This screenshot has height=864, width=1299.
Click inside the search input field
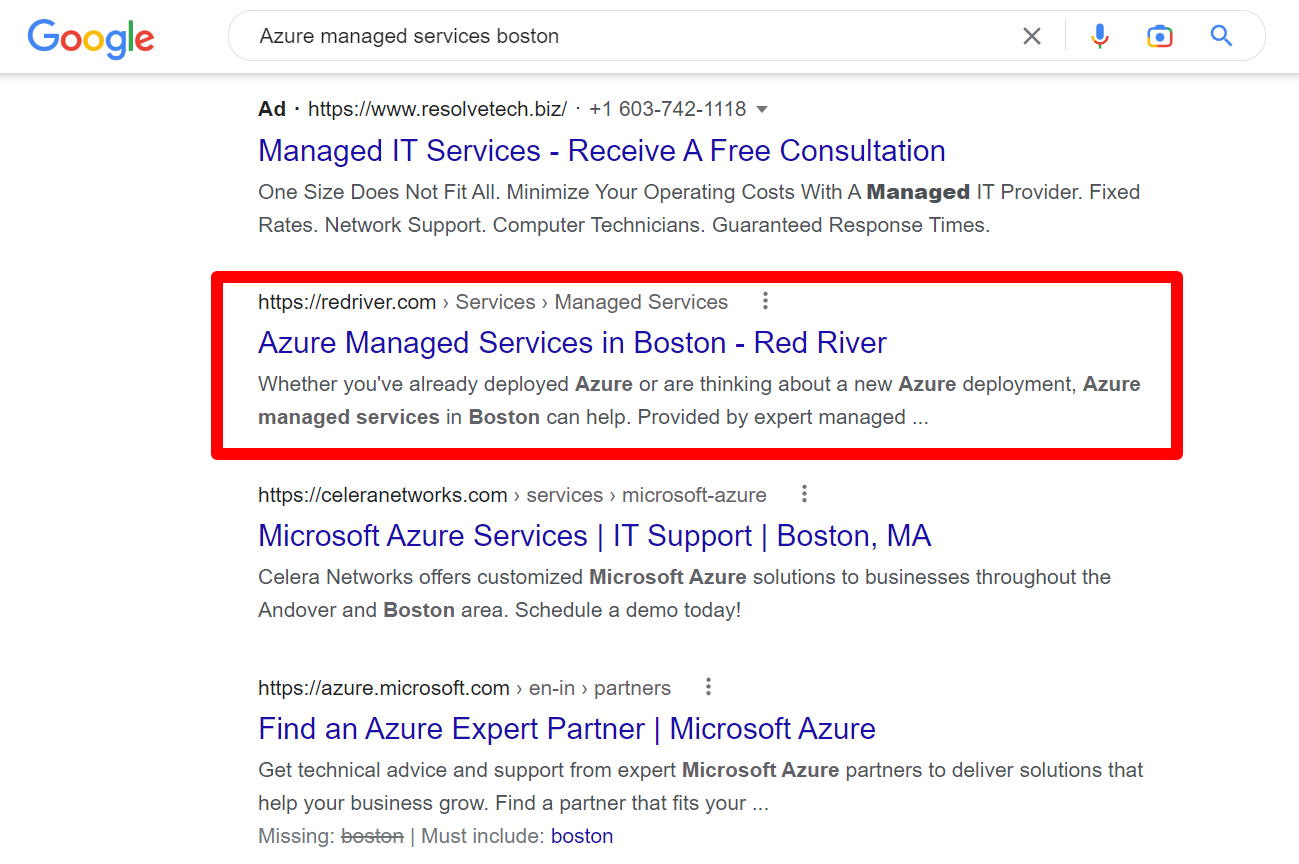click(600, 36)
